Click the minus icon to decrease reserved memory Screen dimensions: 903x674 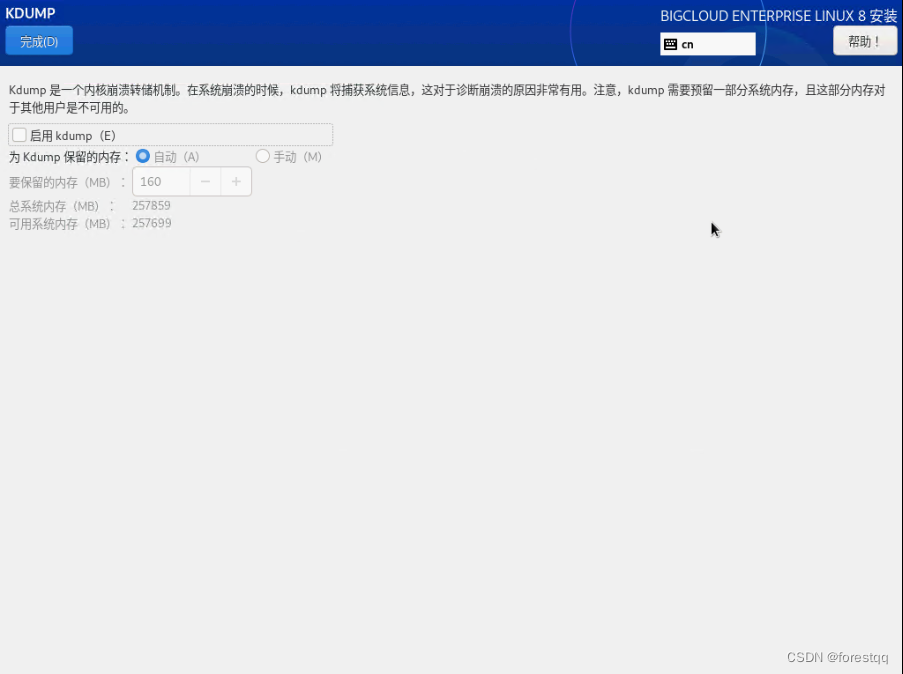click(206, 182)
